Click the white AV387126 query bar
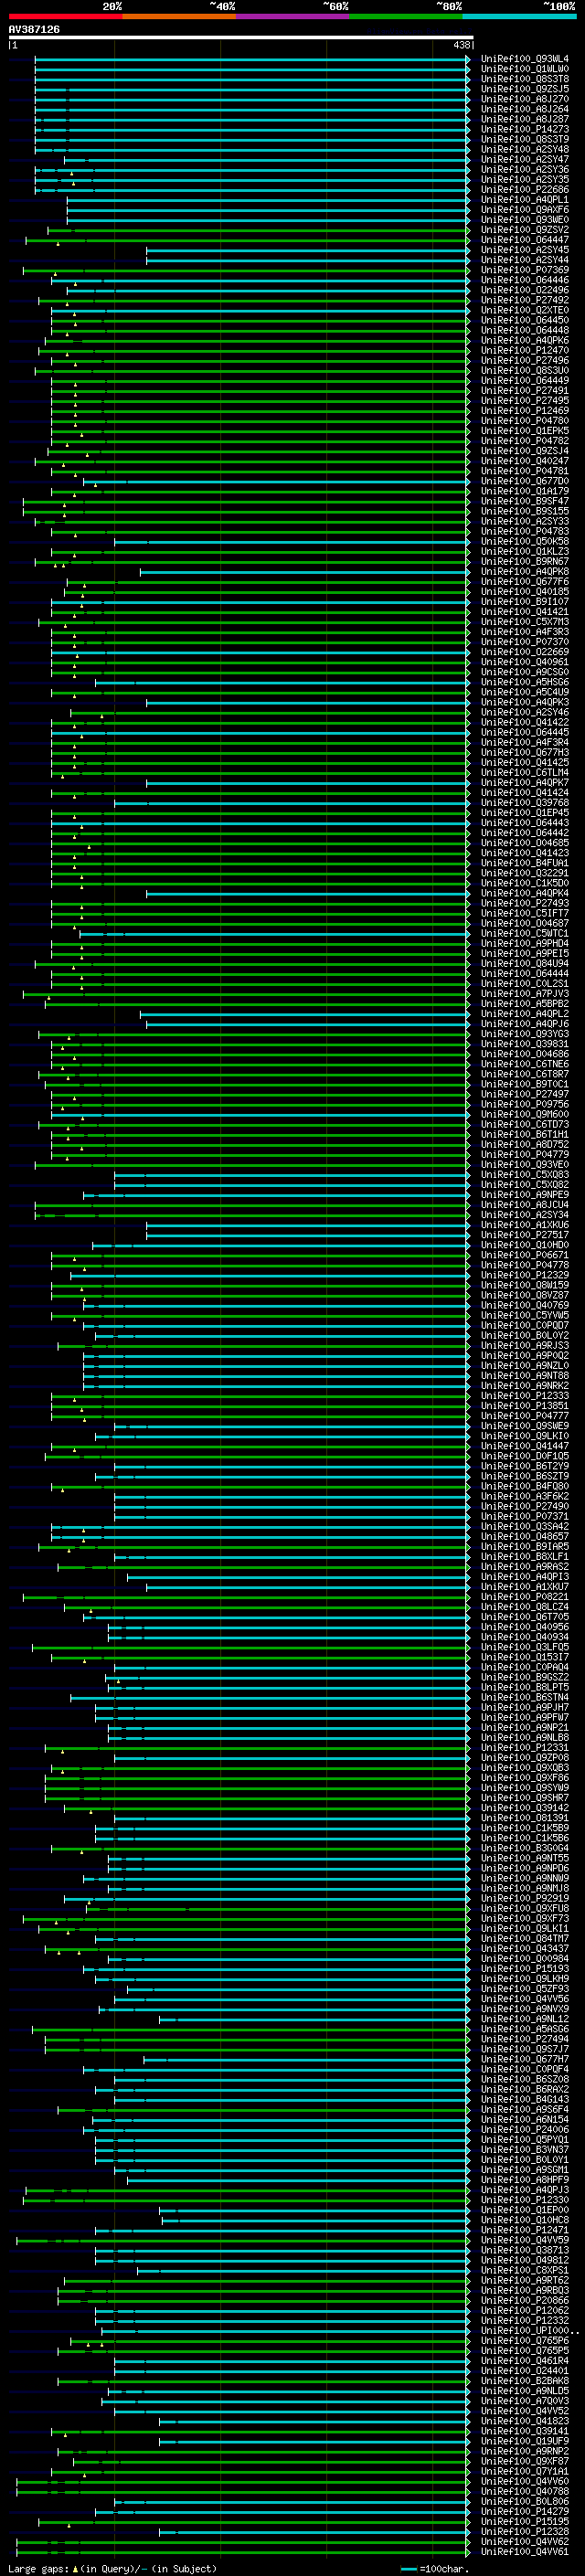The height and width of the screenshot is (2576, 585). pos(241,37)
